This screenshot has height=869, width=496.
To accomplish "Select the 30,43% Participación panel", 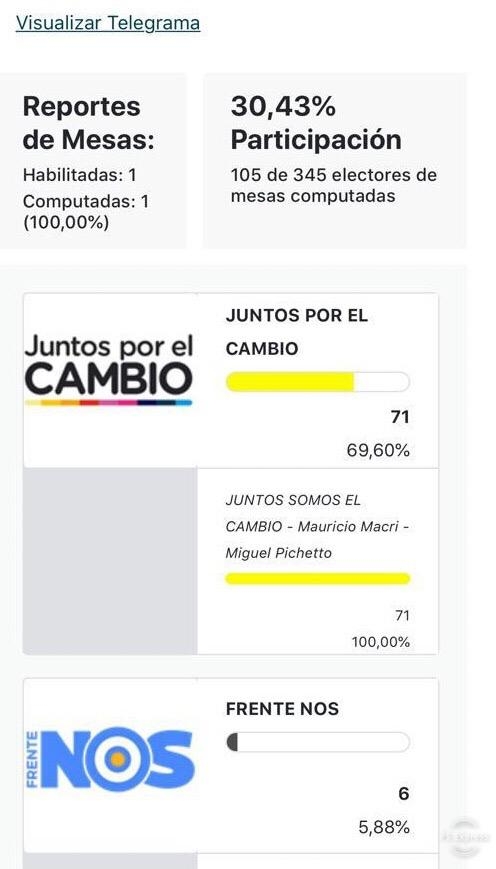I will [x=335, y=161].
